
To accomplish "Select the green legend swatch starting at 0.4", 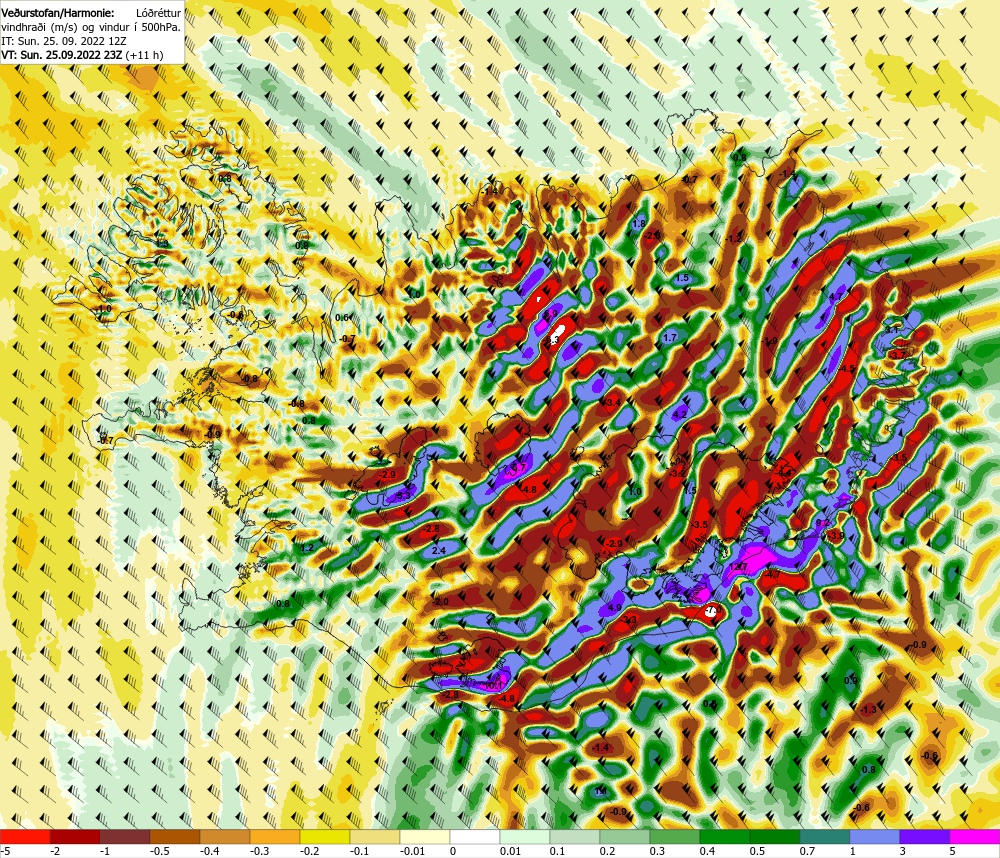I will pyautogui.click(x=725, y=836).
